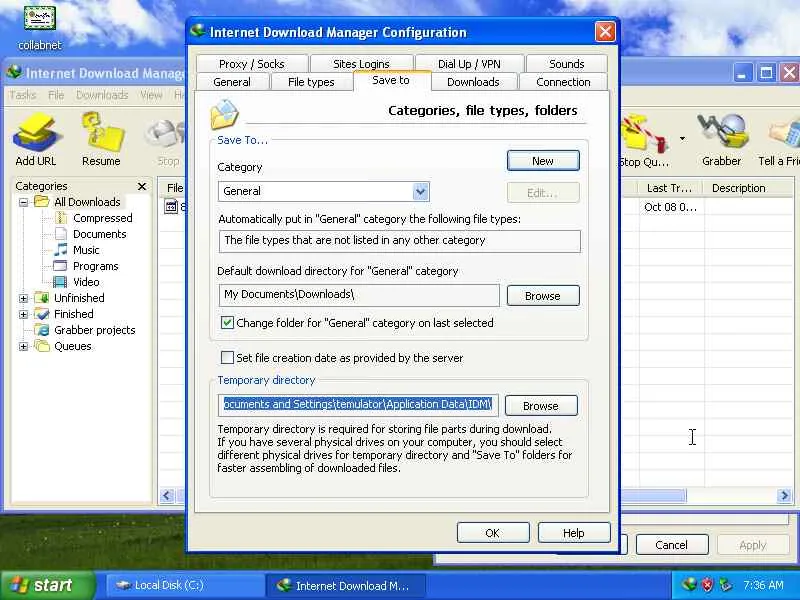Expand the Unfinished tree node
Screen dimensions: 800x600
coord(23,298)
